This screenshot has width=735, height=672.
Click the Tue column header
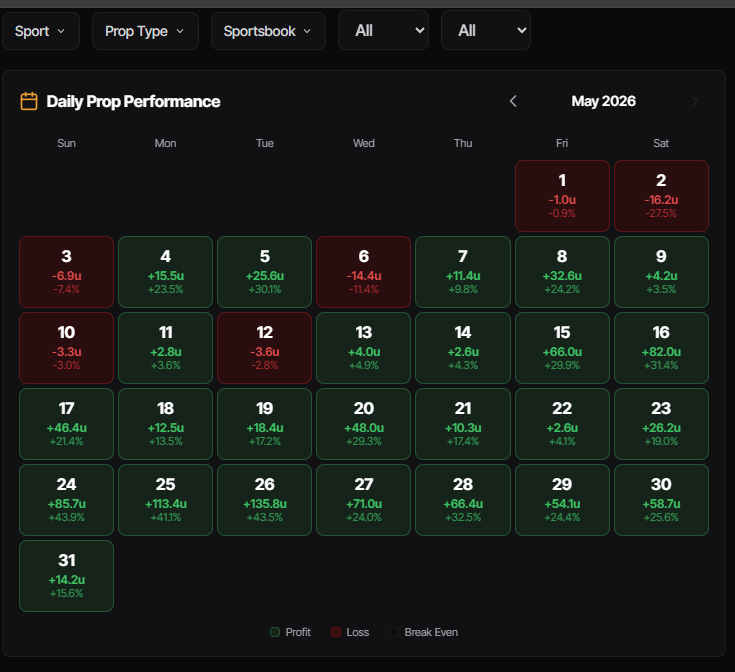click(264, 143)
